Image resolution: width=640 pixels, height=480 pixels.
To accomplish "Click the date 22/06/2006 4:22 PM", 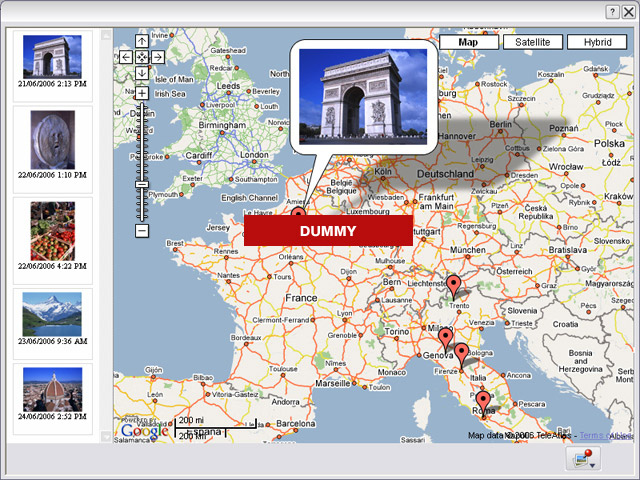I will pyautogui.click(x=52, y=266).
